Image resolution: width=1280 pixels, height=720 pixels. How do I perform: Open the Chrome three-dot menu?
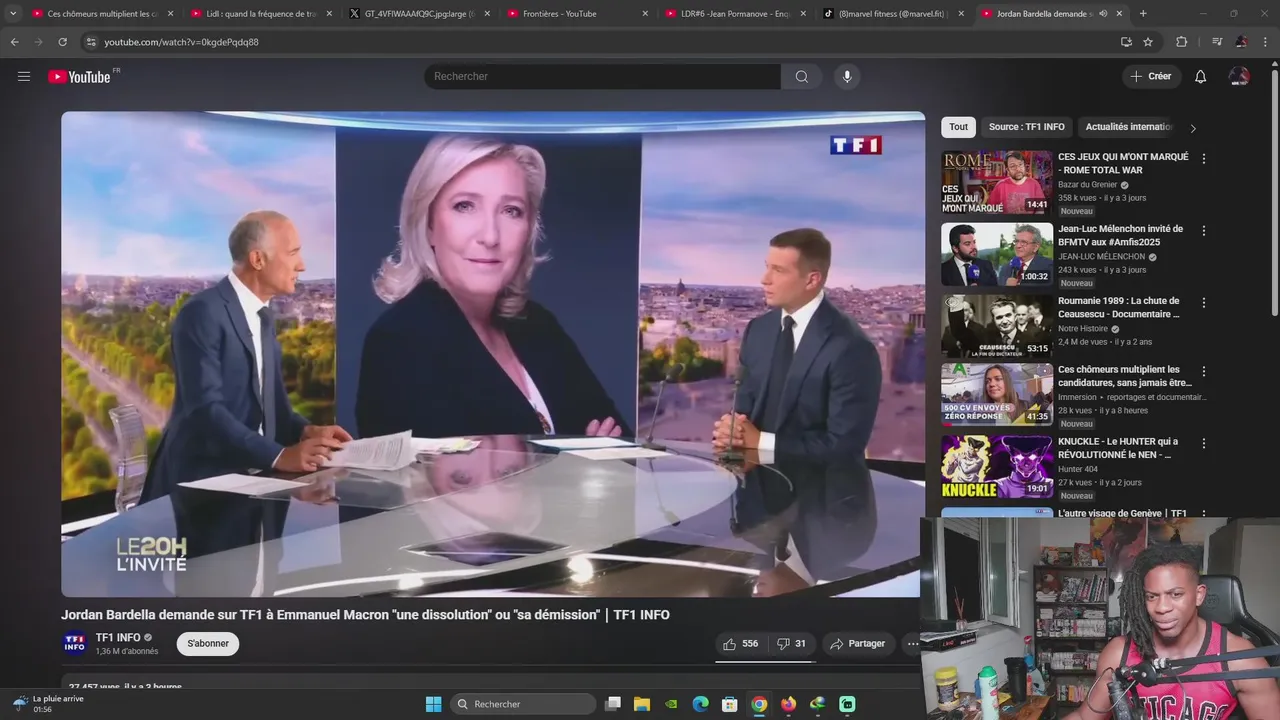pyautogui.click(x=1265, y=42)
